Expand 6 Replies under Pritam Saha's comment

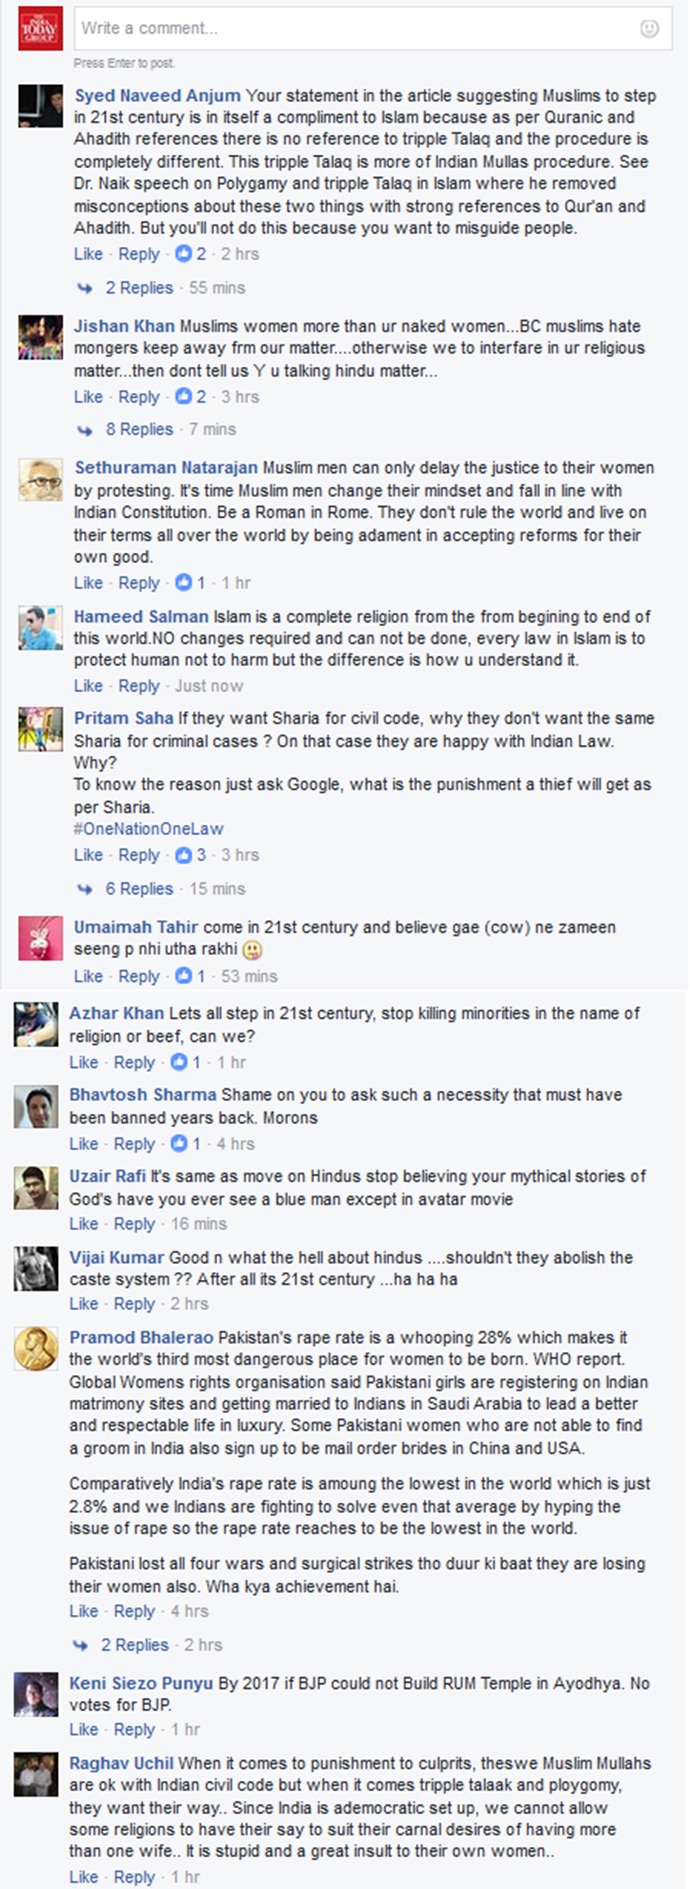click(139, 888)
